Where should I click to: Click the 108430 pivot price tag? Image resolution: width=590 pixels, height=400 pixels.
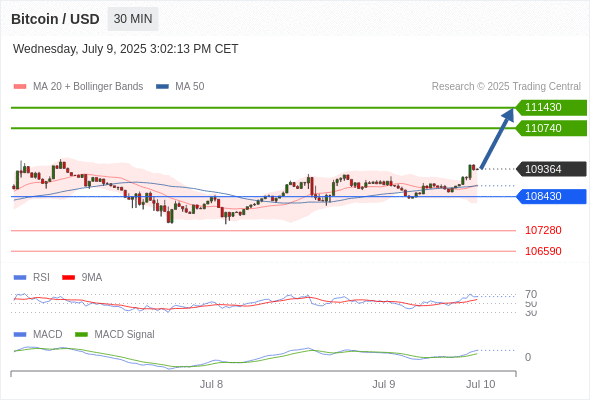(551, 196)
